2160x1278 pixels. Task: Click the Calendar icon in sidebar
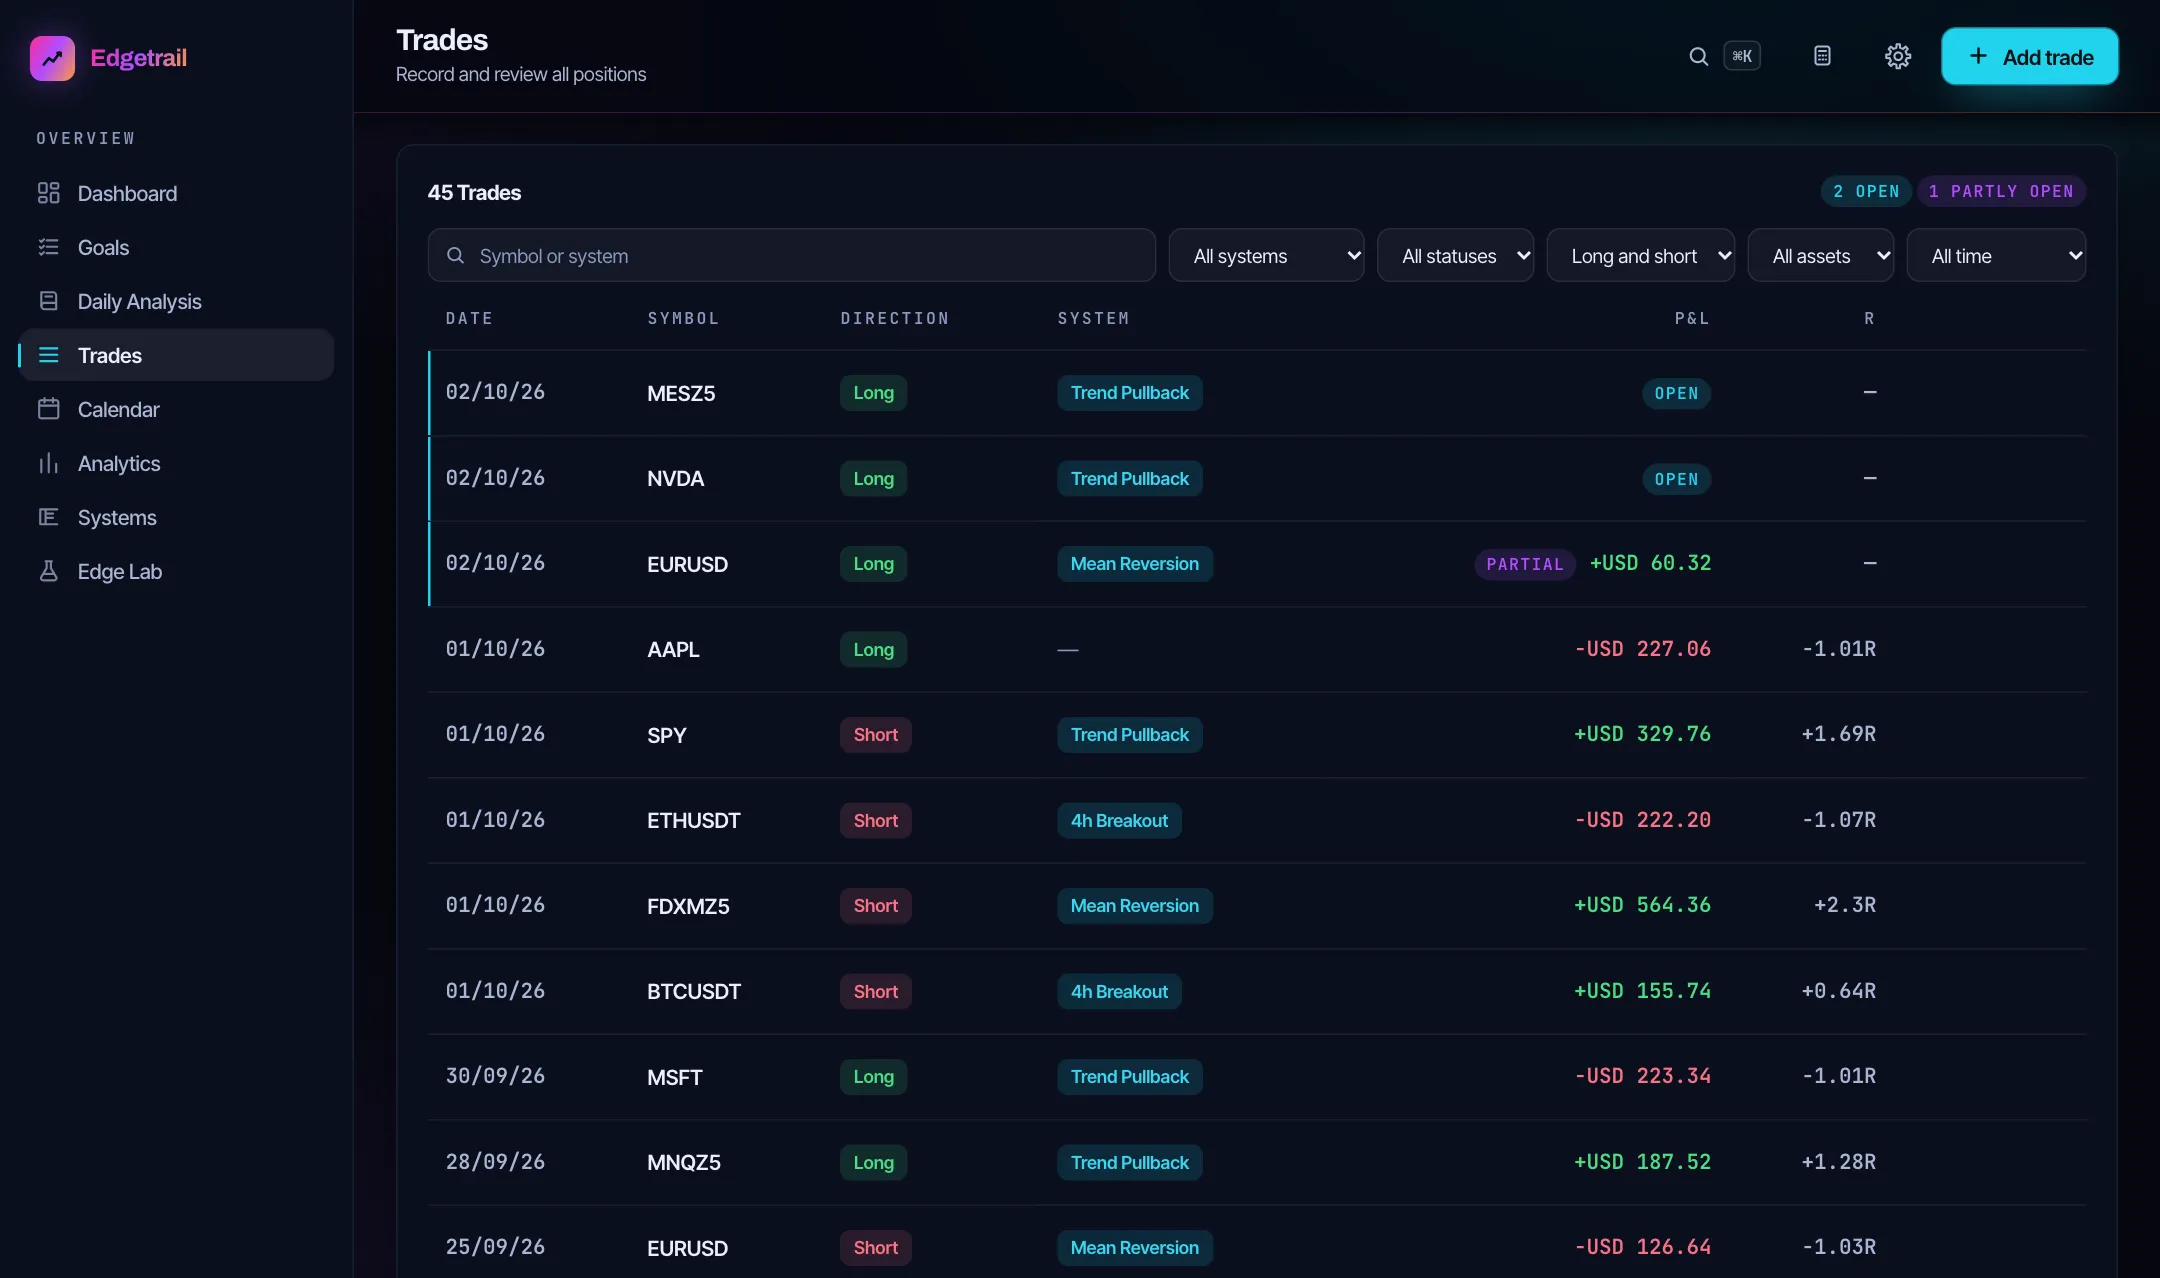coord(48,409)
